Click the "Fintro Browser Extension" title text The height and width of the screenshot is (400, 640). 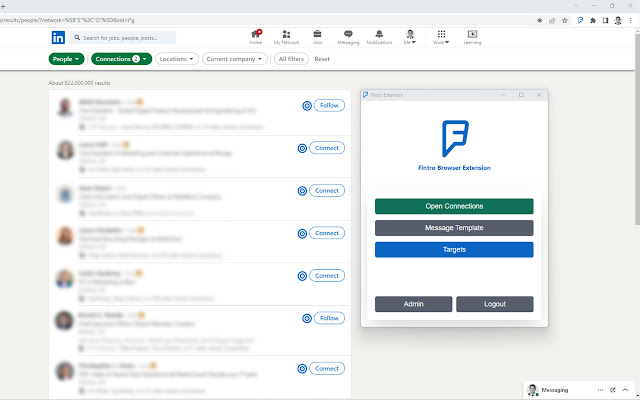454,168
